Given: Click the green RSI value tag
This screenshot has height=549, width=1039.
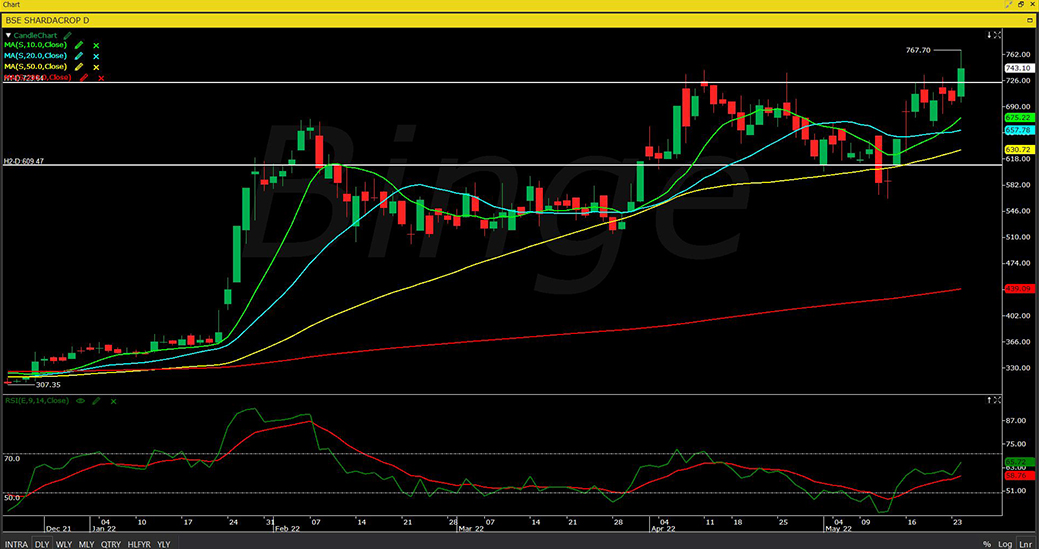Looking at the screenshot, I should tap(1018, 461).
